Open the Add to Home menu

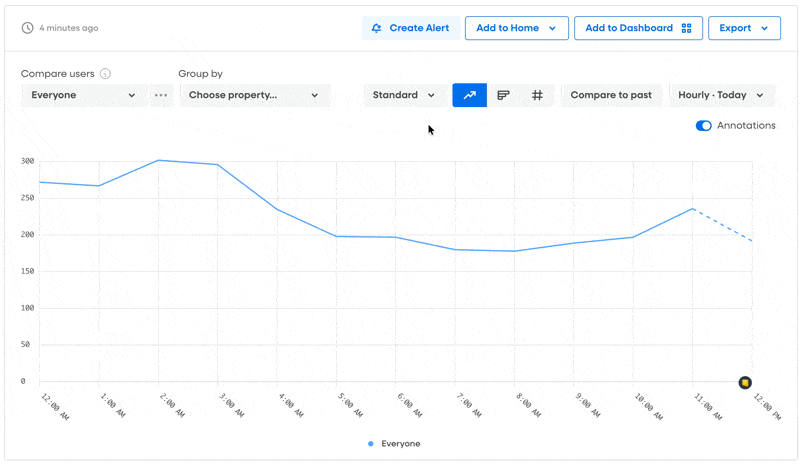pyautogui.click(x=516, y=28)
